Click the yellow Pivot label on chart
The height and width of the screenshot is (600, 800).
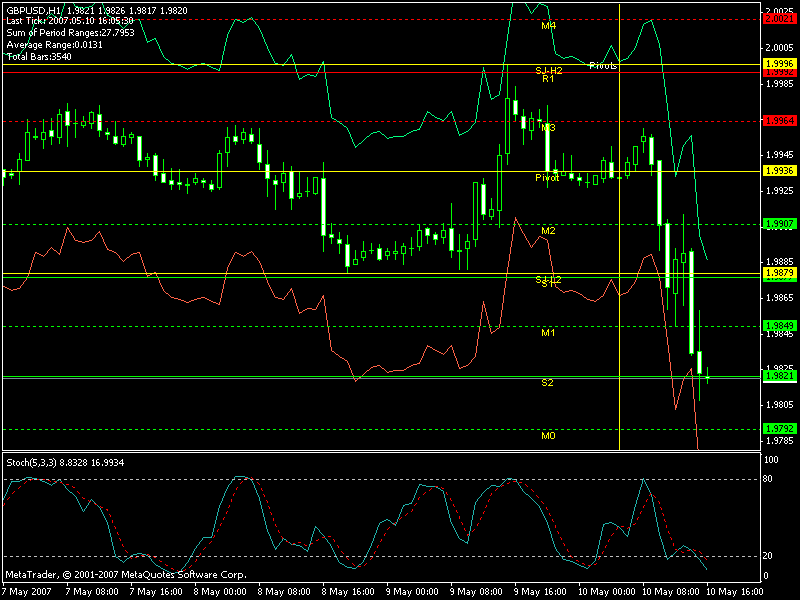tap(547, 177)
